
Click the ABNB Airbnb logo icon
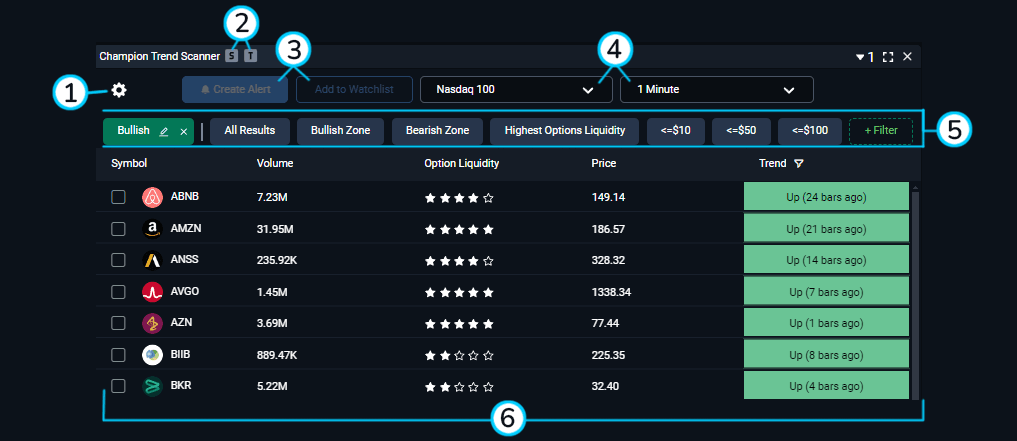click(x=152, y=197)
